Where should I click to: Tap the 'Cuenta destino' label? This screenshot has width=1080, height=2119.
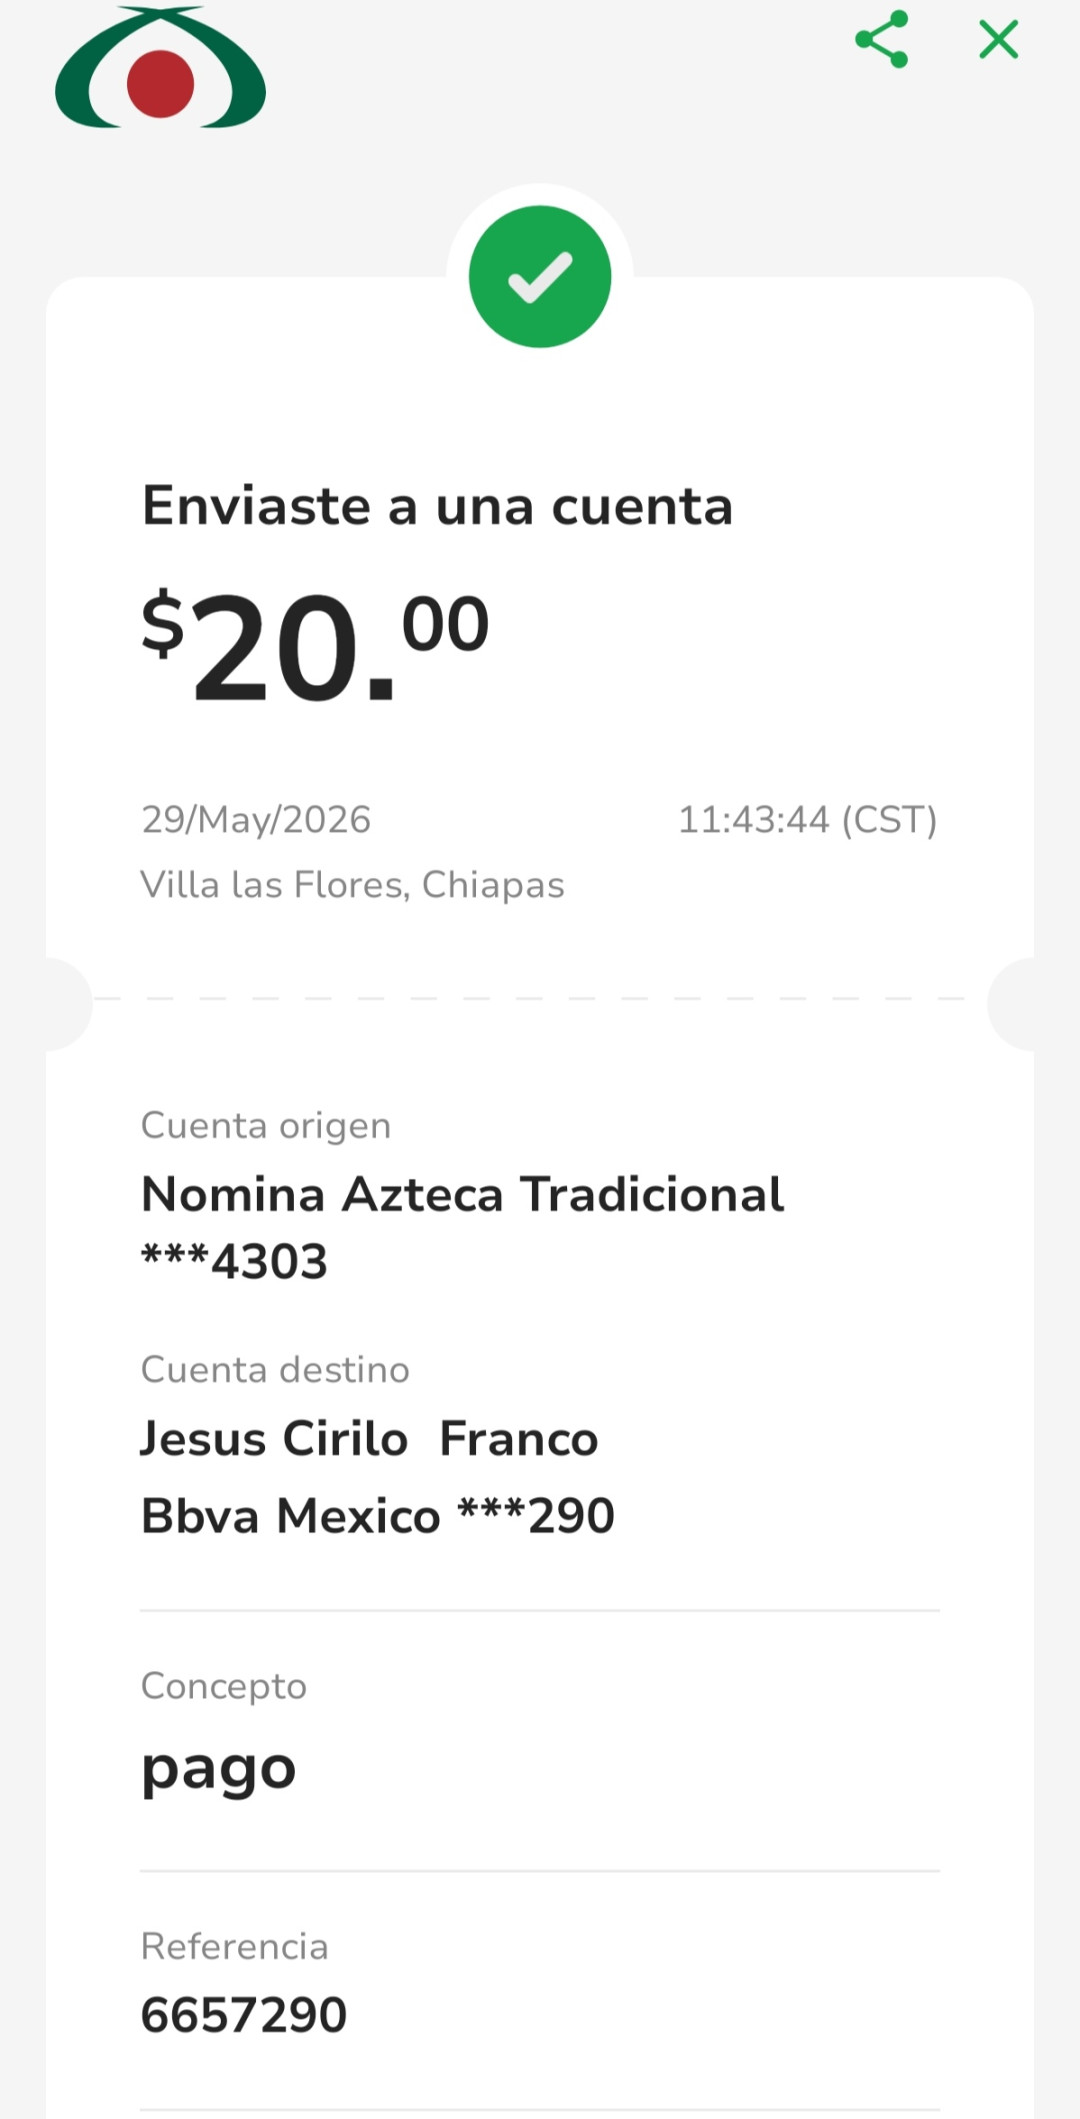275,1370
